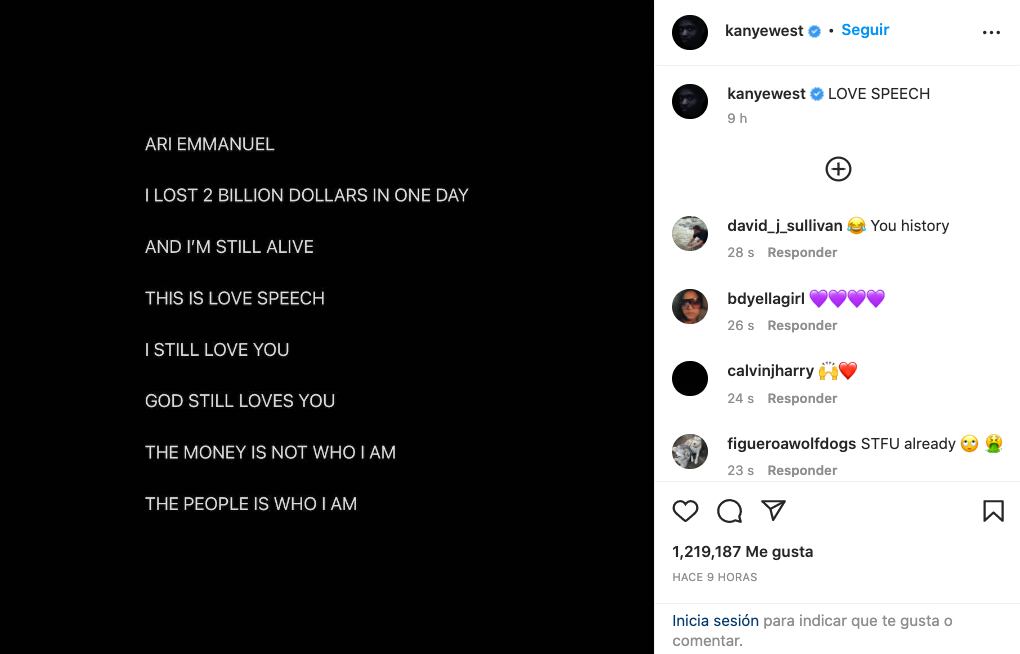Select the heart icon under the post

point(685,510)
